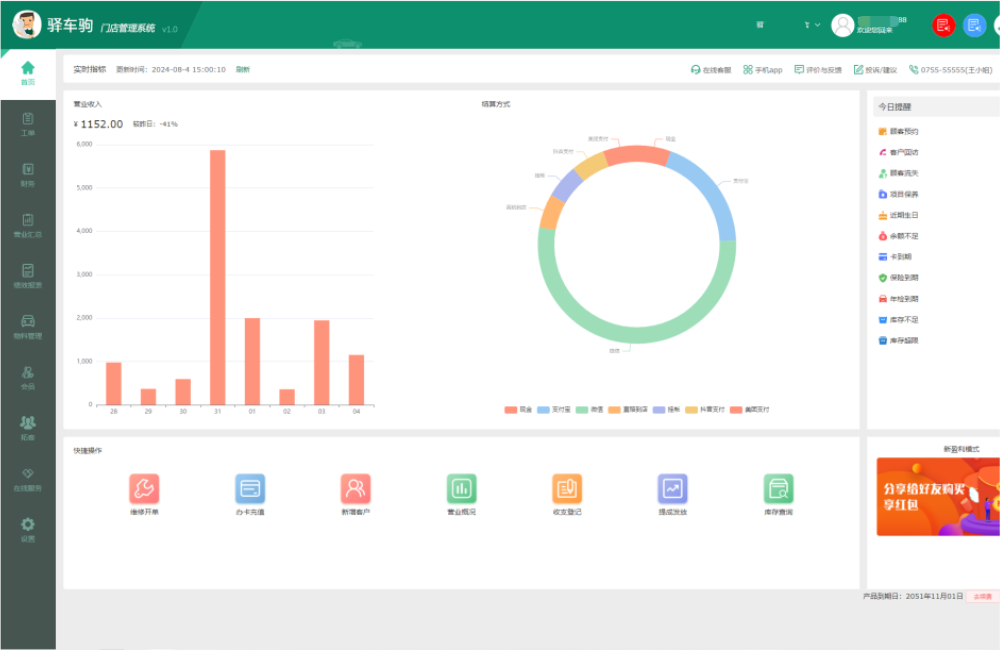Open the 项目保养 reminder
Screen dimensions: 1000x650
(x=898, y=195)
